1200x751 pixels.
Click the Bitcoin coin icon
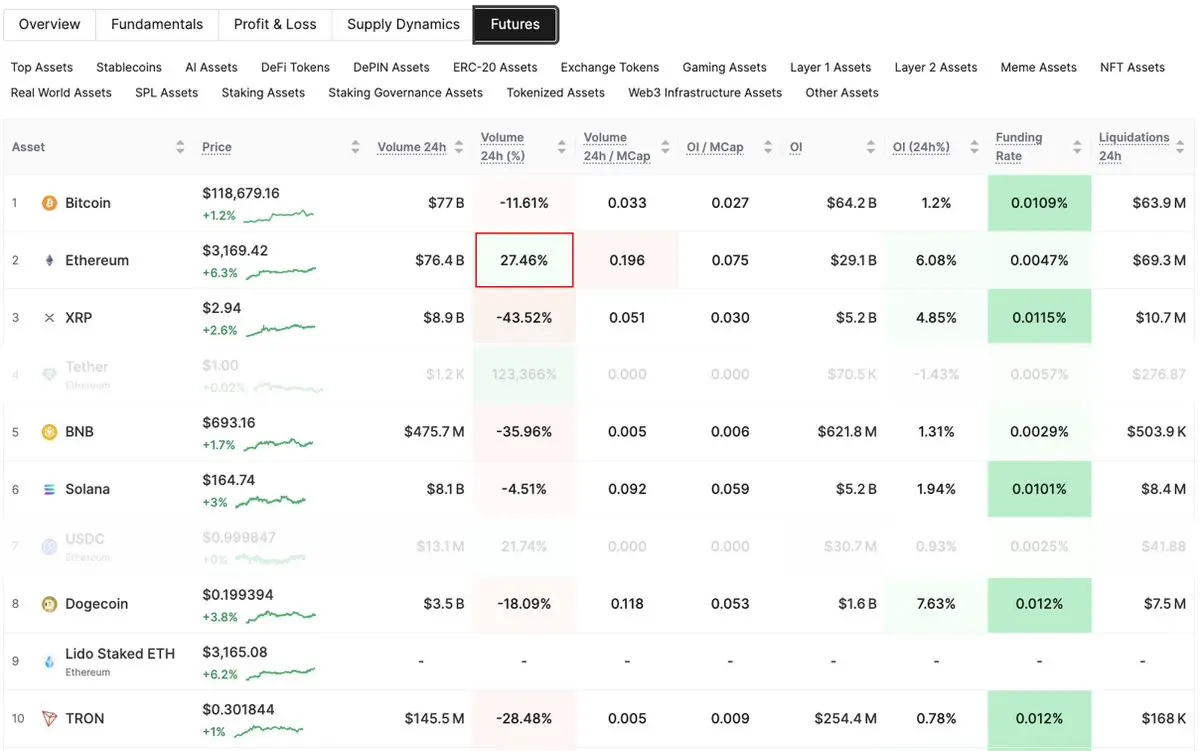pyautogui.click(x=49, y=203)
